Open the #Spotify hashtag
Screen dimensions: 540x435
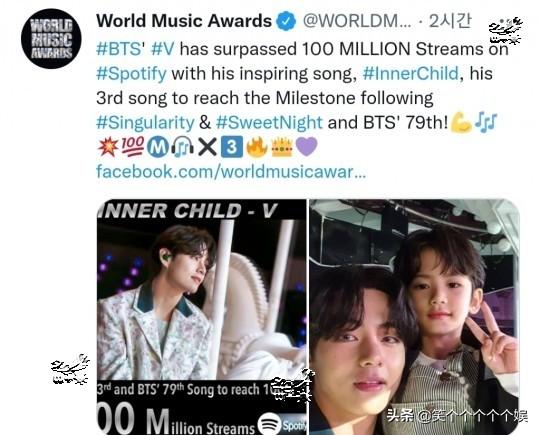pos(131,73)
